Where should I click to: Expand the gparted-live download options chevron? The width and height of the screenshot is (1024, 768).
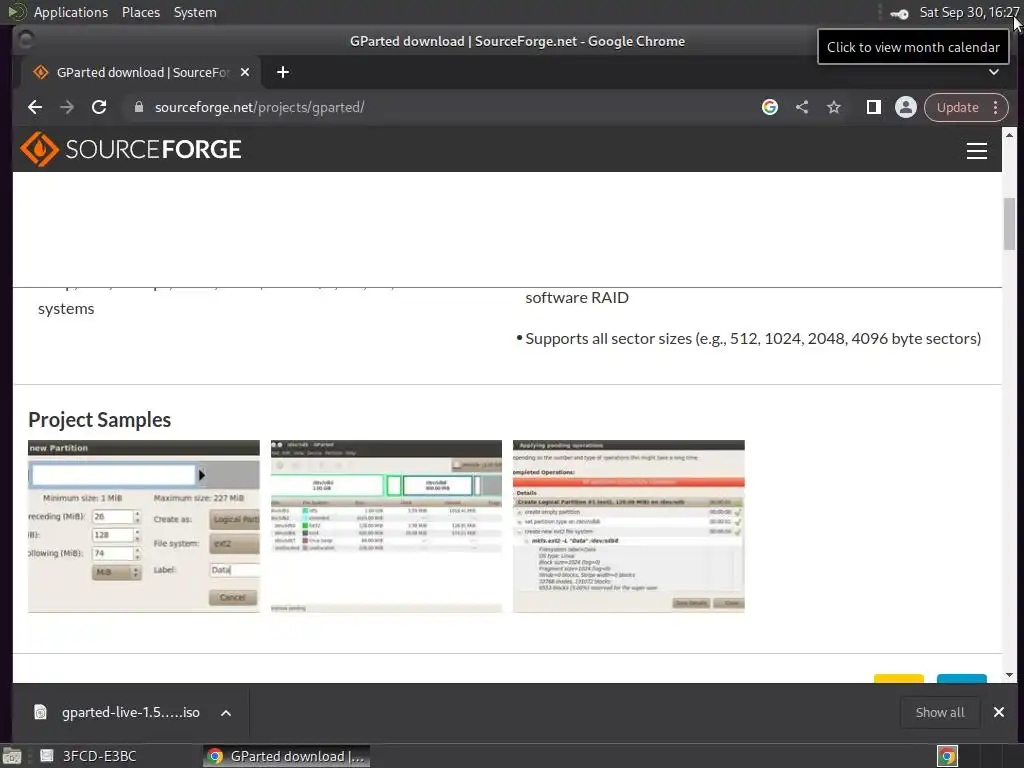click(x=226, y=713)
